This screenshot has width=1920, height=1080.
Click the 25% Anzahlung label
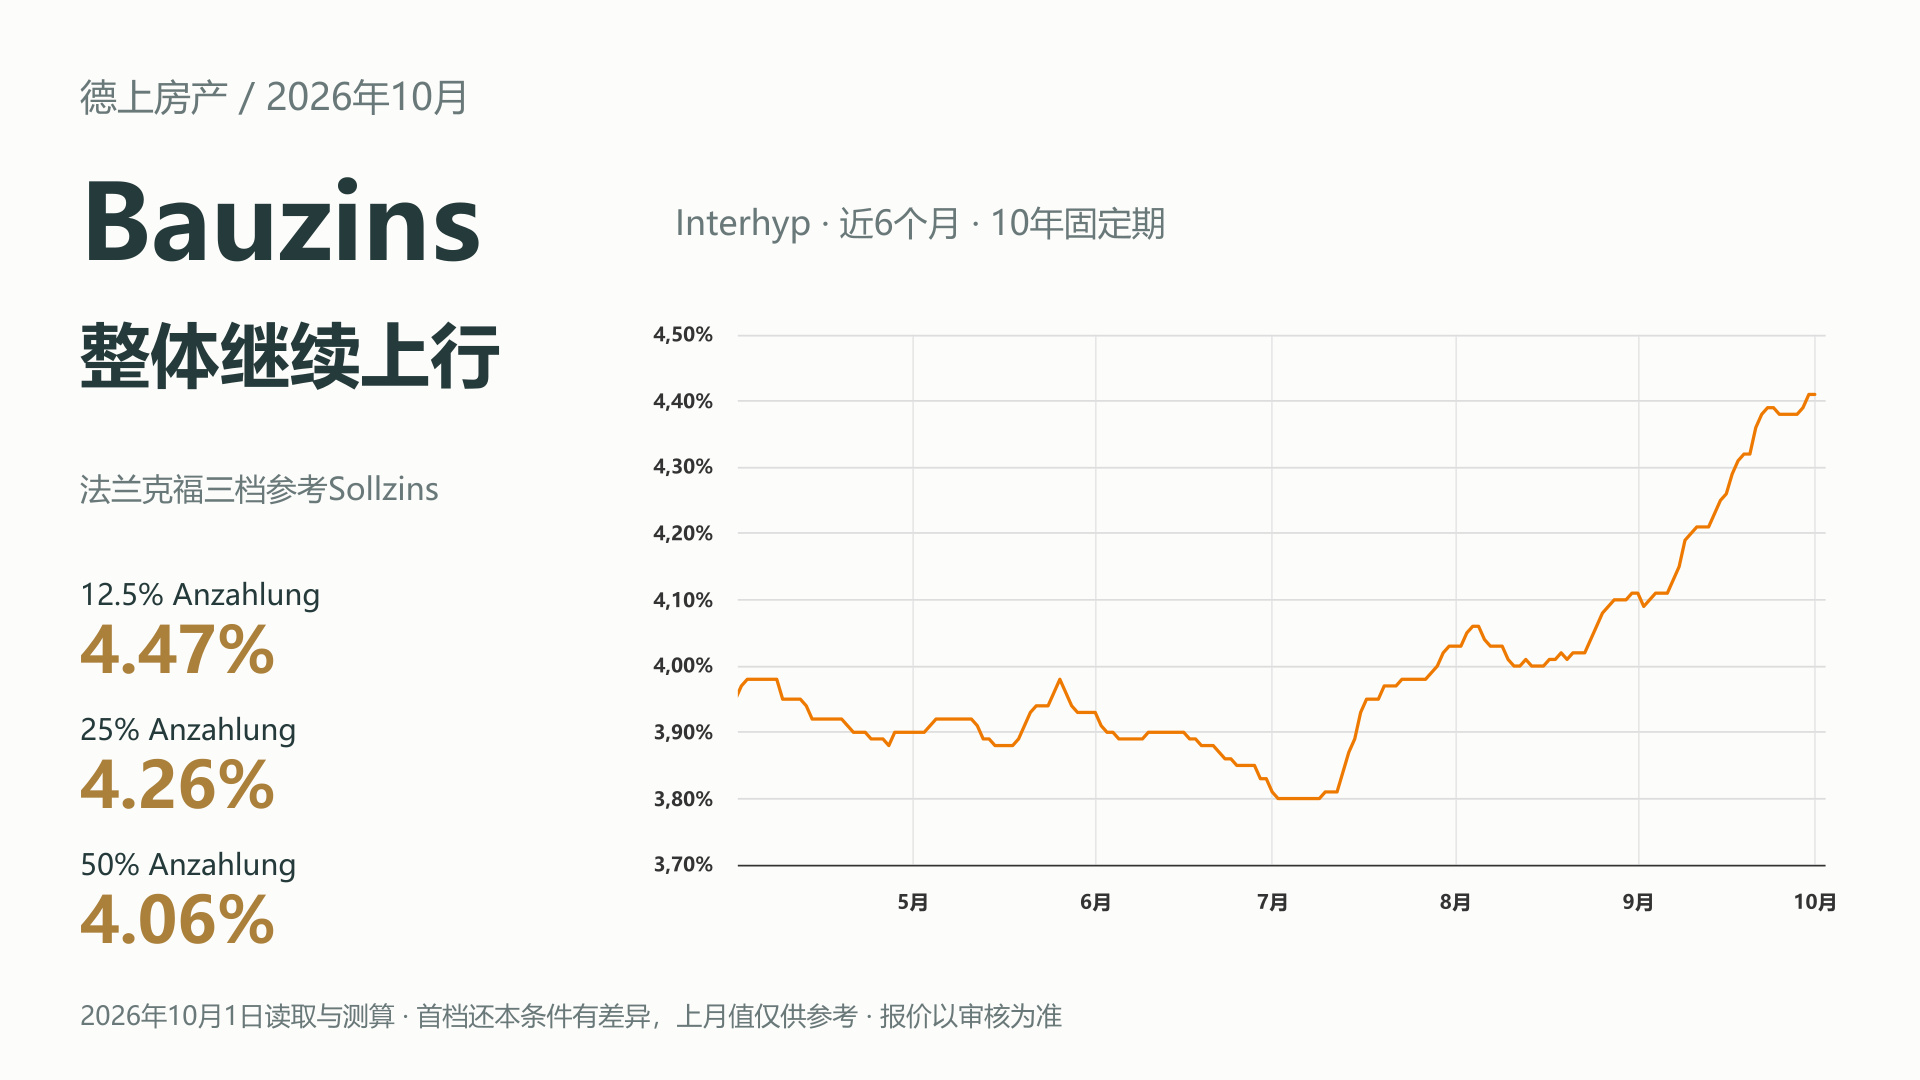click(188, 730)
